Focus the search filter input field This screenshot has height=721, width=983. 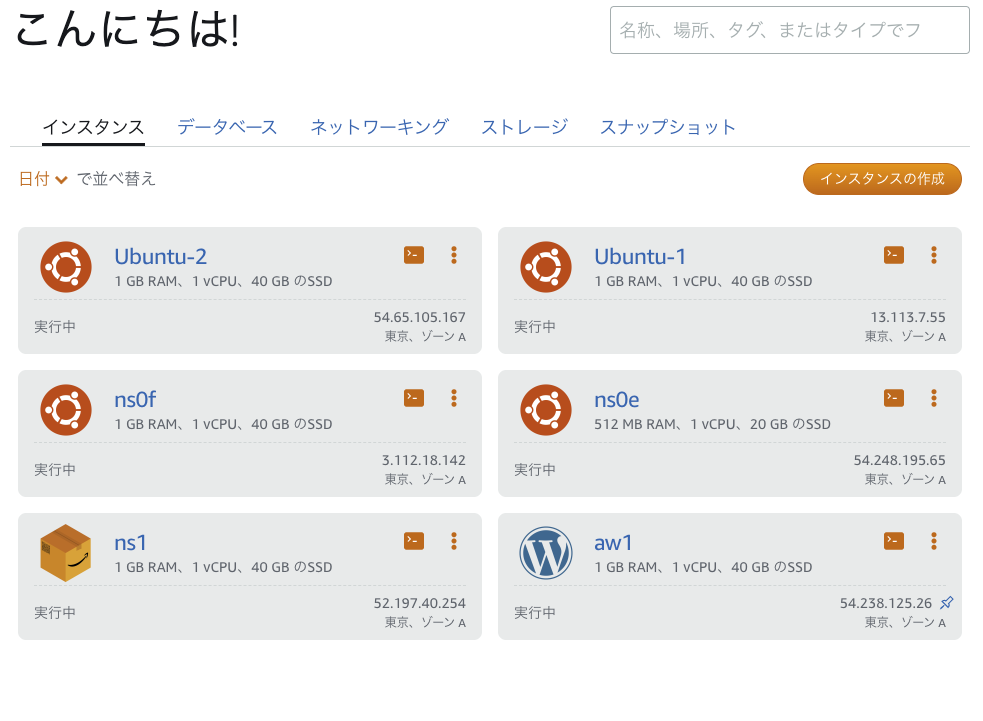pyautogui.click(x=789, y=30)
